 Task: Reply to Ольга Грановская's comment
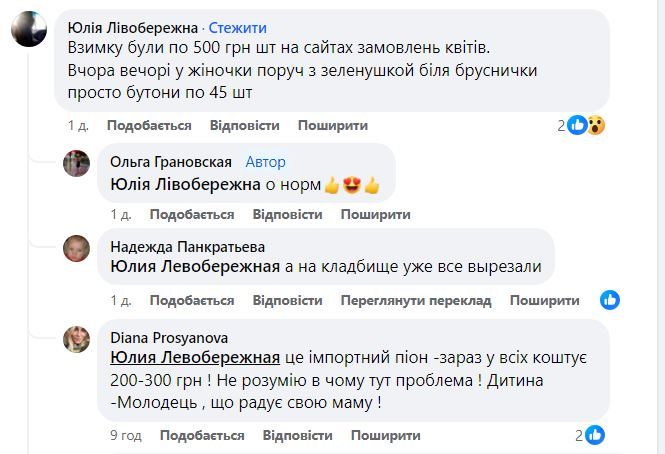click(287, 215)
